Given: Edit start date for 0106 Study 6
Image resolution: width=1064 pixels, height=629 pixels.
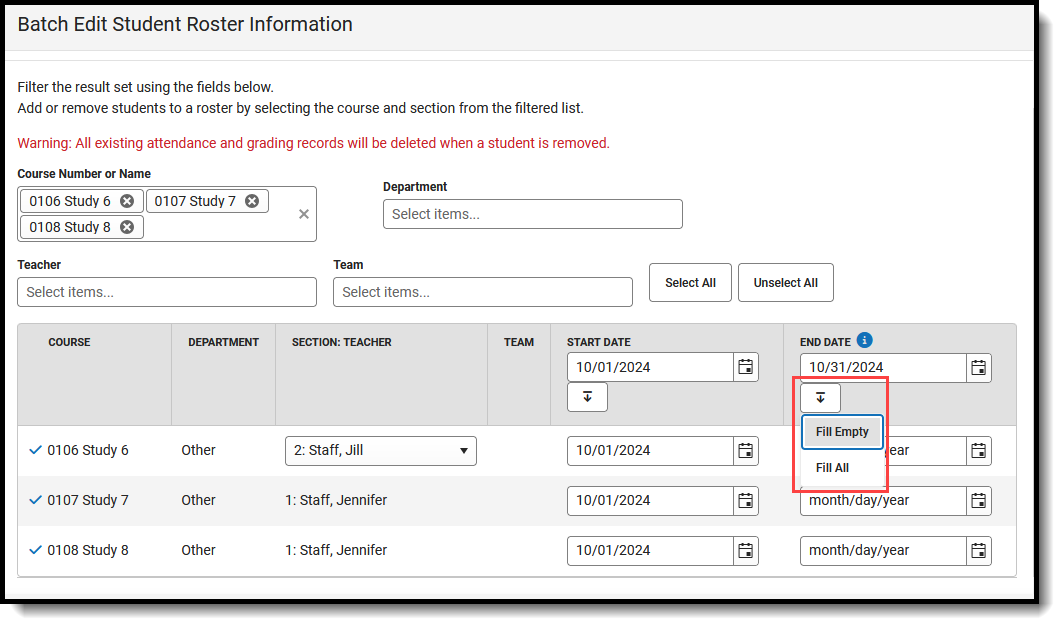Looking at the screenshot, I should (650, 451).
